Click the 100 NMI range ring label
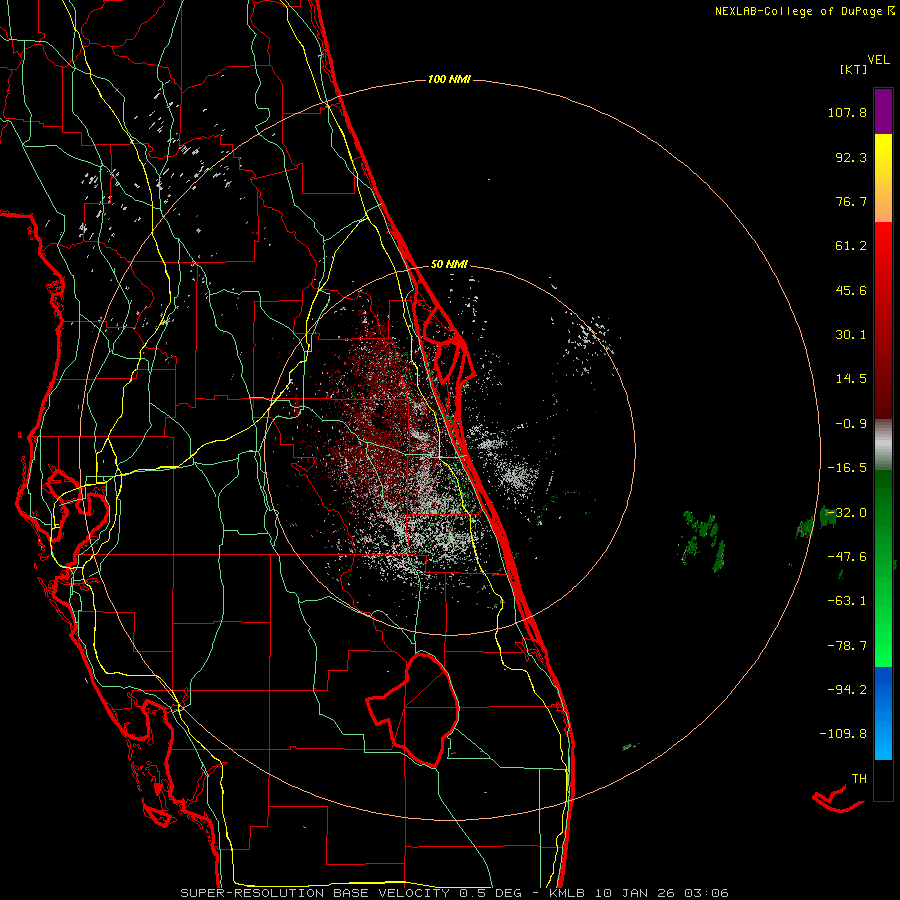Viewport: 900px width, 900px height. click(x=449, y=79)
